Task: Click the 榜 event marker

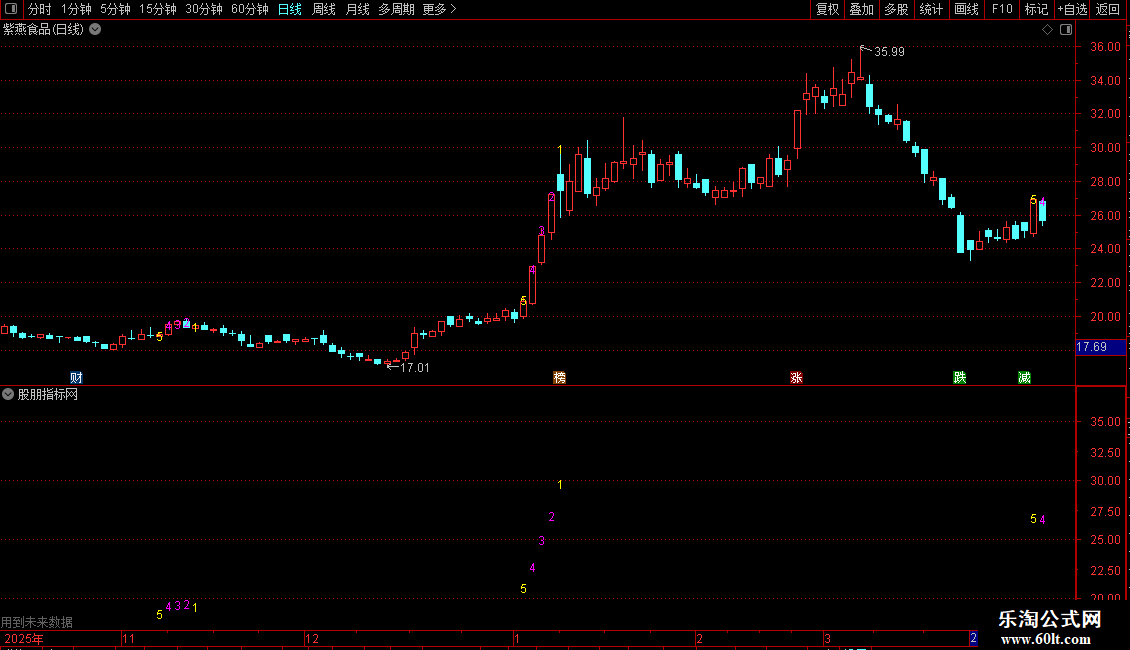Action: (x=559, y=378)
